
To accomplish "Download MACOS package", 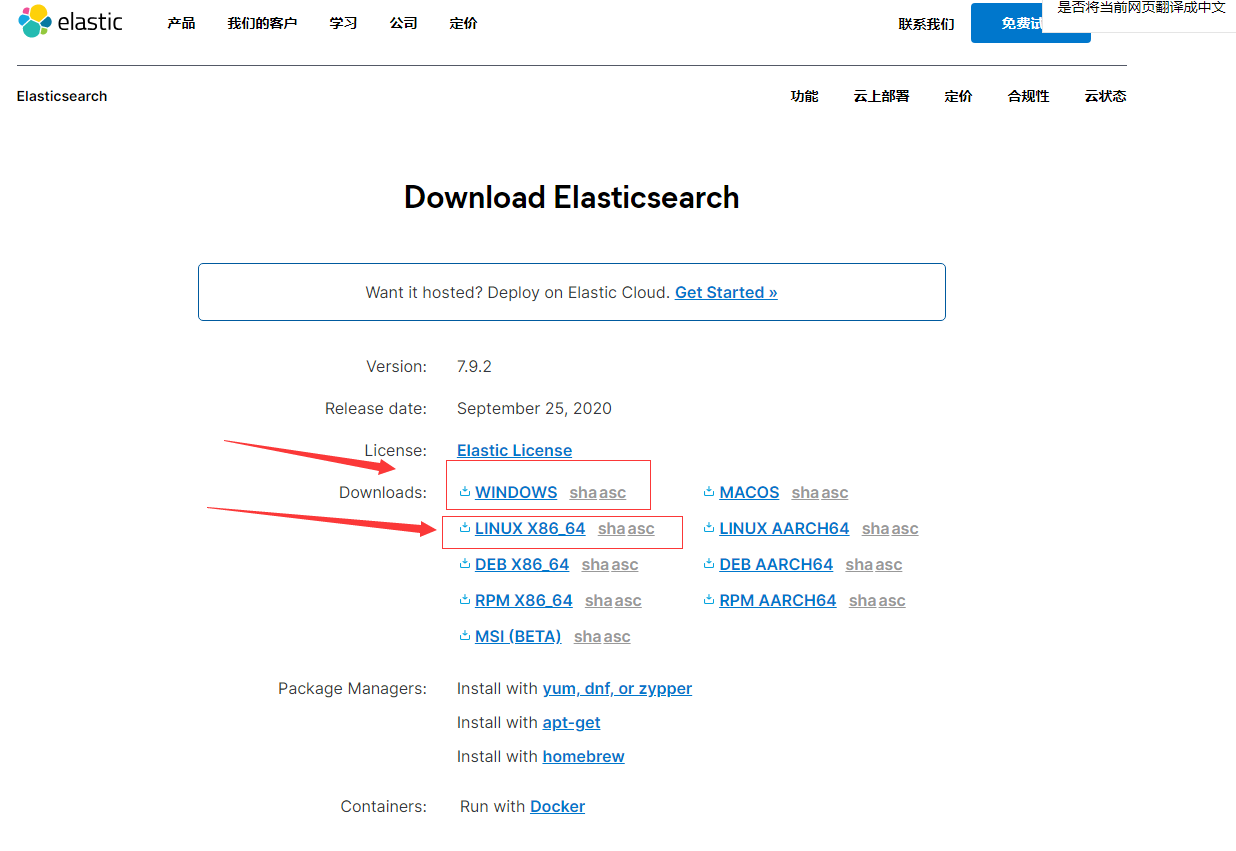I will pyautogui.click(x=749, y=492).
